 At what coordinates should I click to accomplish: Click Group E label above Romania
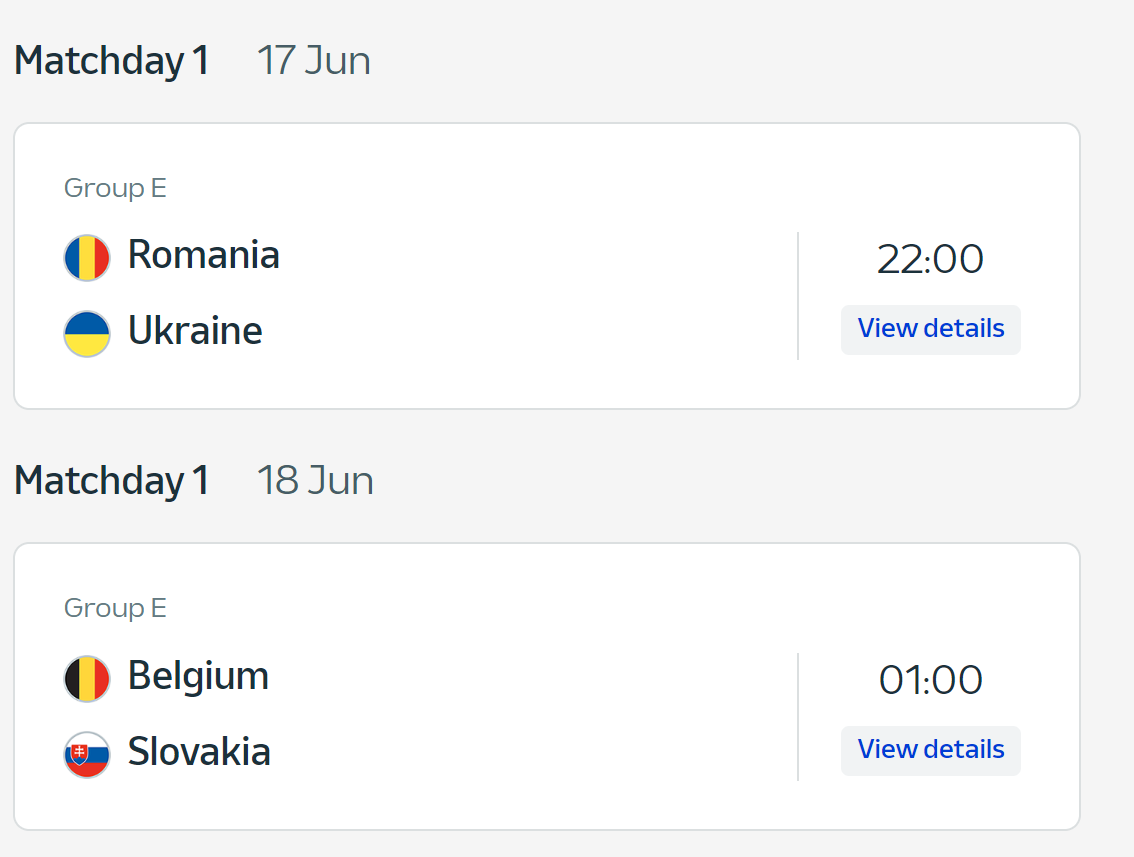coord(115,188)
